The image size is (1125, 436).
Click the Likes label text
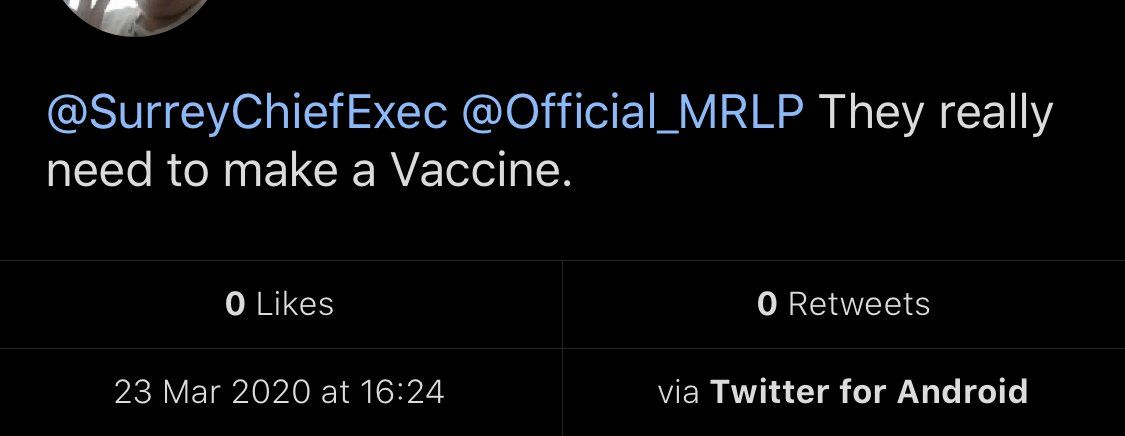tap(295, 304)
